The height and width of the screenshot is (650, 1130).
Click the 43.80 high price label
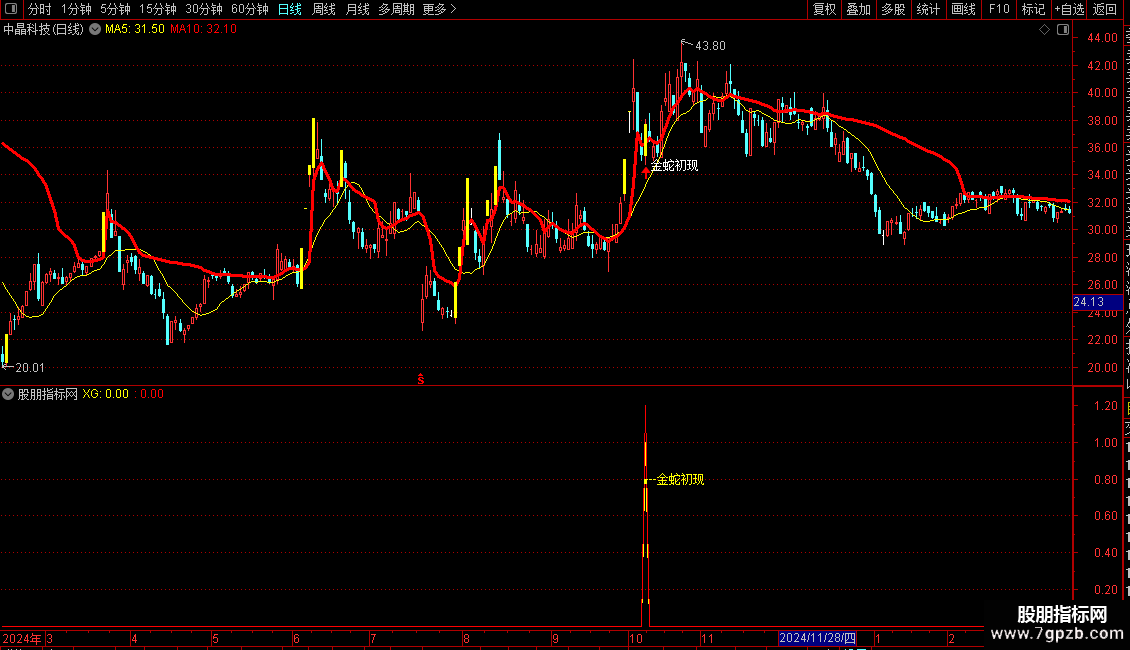click(x=710, y=46)
